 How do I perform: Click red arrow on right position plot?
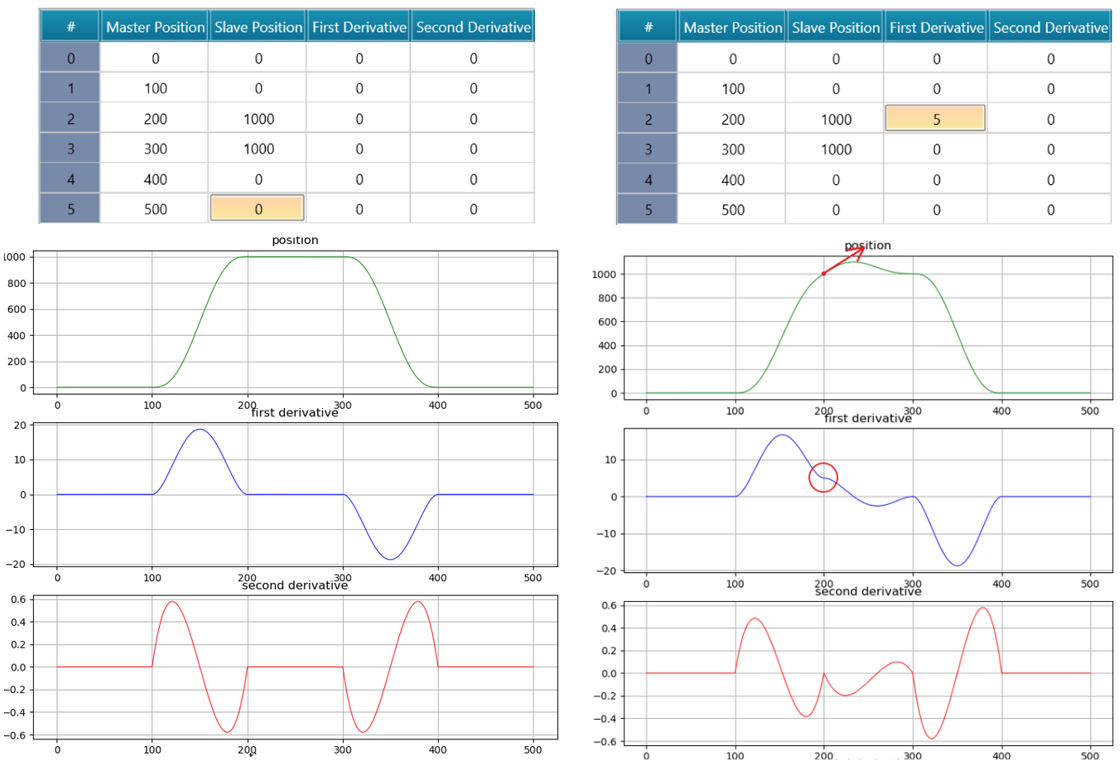pyautogui.click(x=844, y=260)
